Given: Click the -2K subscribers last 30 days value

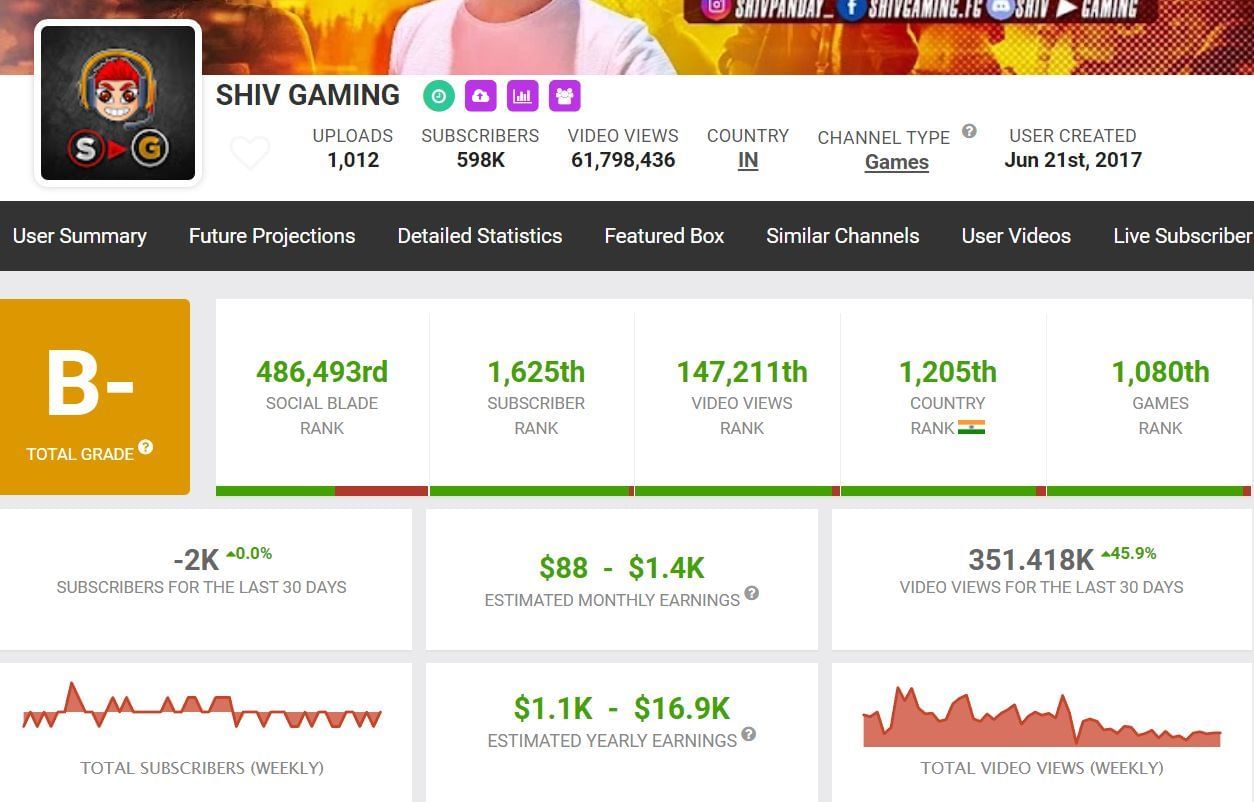Looking at the screenshot, I should click(x=196, y=561).
